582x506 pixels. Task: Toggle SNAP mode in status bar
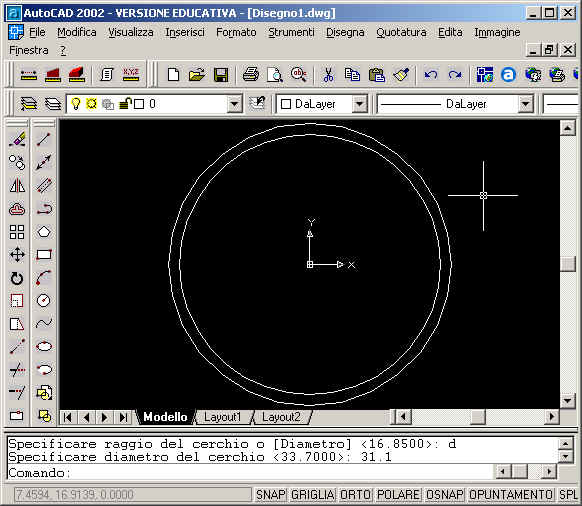(x=271, y=494)
